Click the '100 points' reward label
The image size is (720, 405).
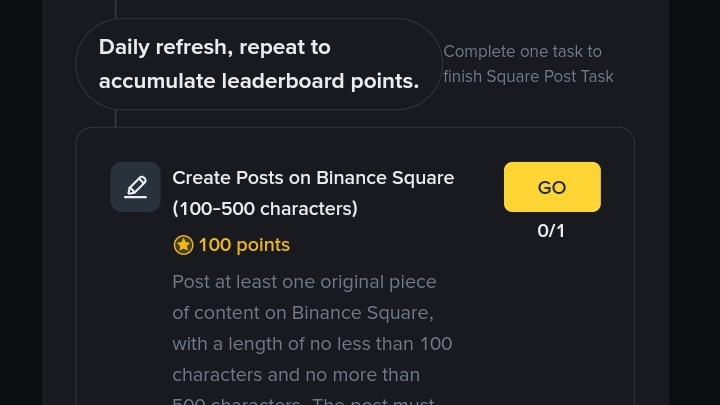pyautogui.click(x=244, y=245)
